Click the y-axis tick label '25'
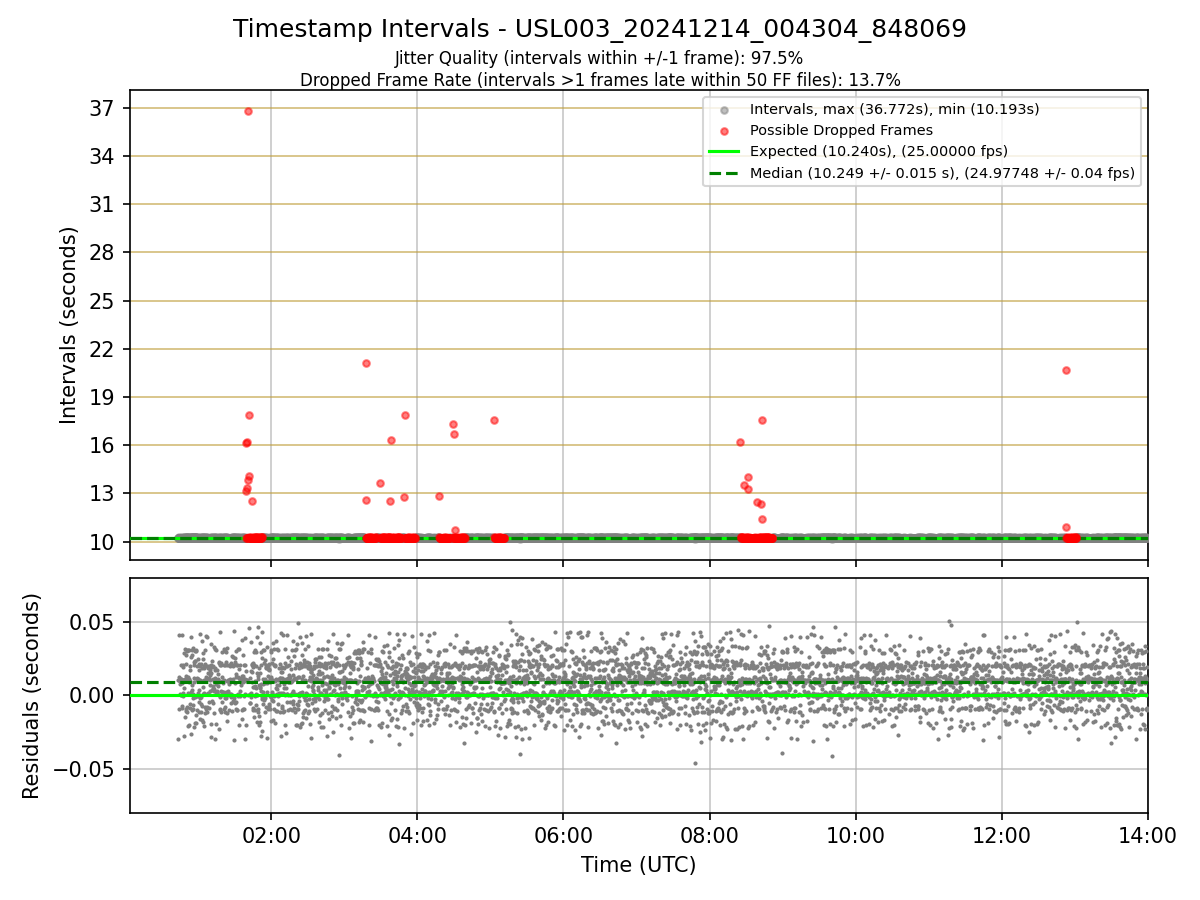Screen dimensions: 1200x900 [x=104, y=301]
